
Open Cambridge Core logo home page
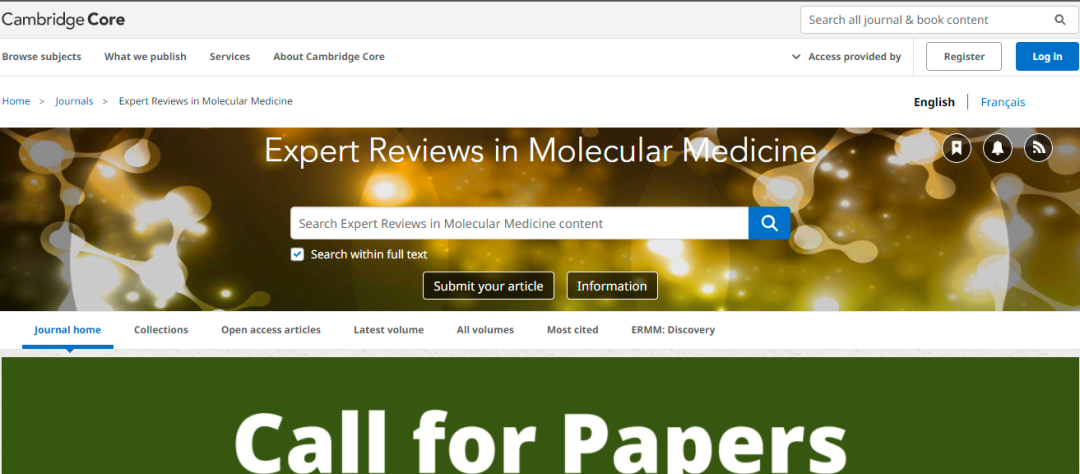click(x=63, y=20)
